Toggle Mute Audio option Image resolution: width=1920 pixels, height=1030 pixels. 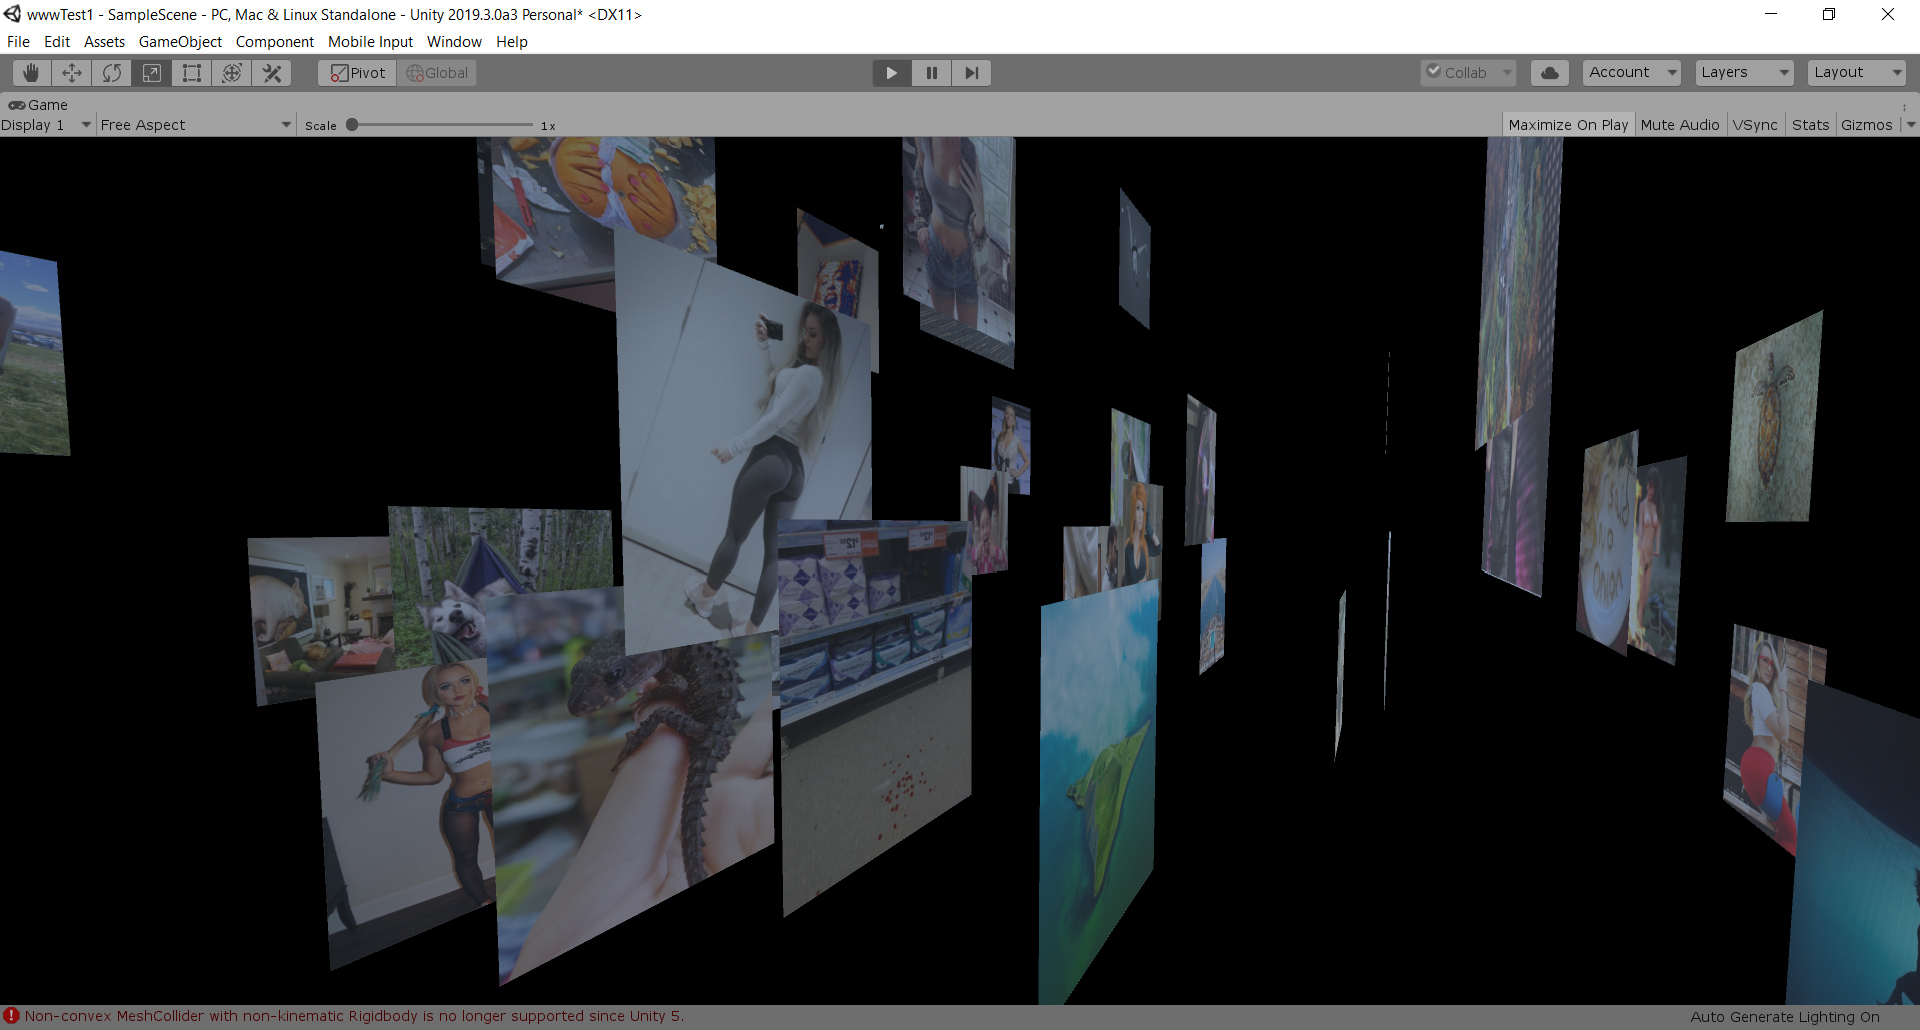coord(1679,125)
